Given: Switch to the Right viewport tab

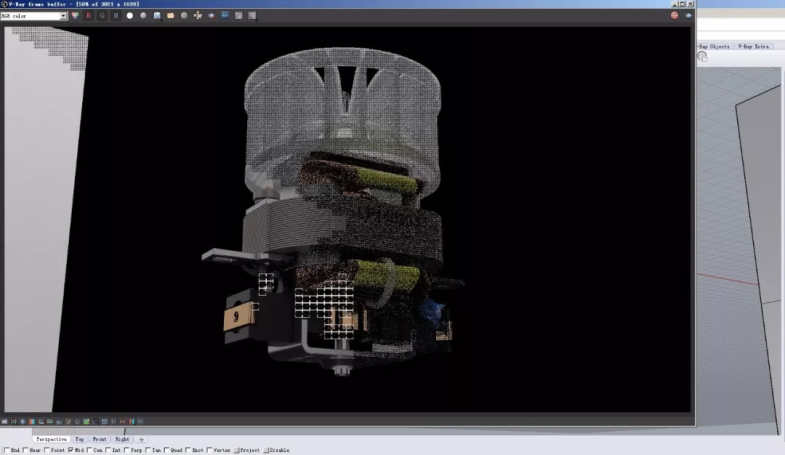Looking at the screenshot, I should (x=122, y=439).
